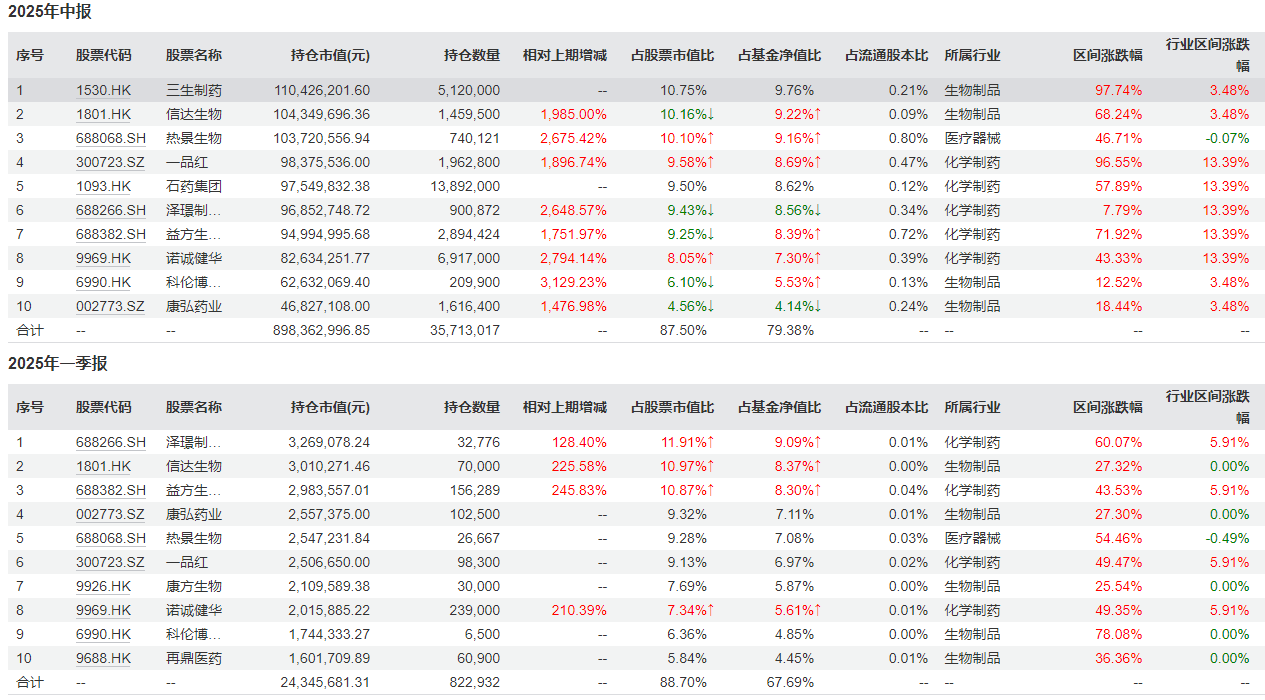Select market value 46,827,108.00
The height and width of the screenshot is (700, 1265).
pos(326,306)
